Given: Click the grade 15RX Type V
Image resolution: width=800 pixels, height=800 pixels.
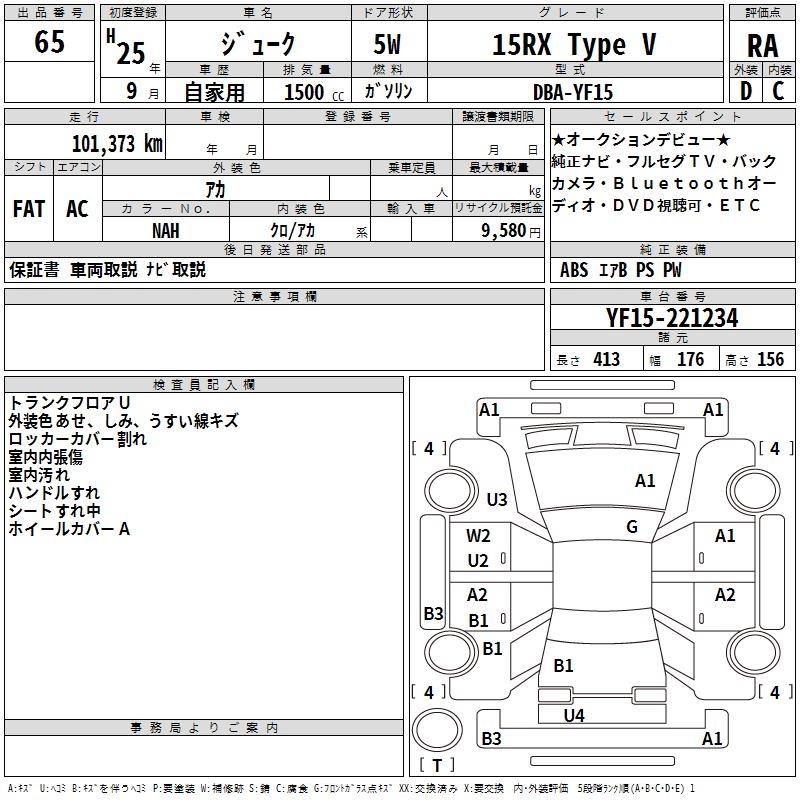Looking at the screenshot, I should click(x=574, y=45).
